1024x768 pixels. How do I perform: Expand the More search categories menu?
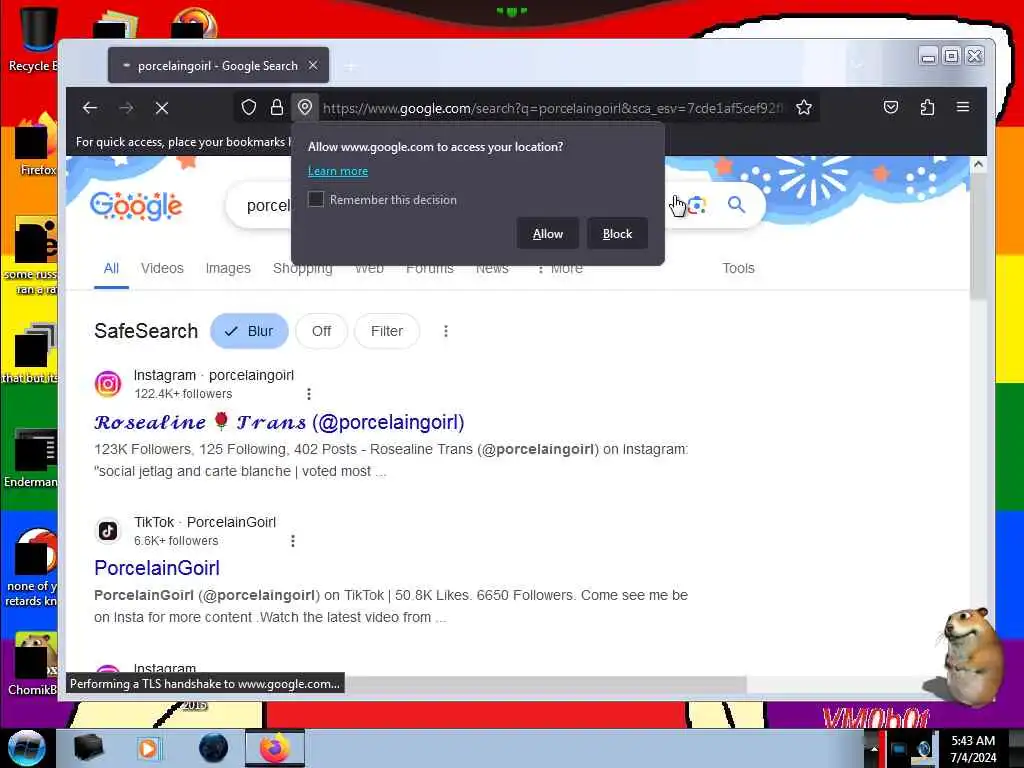560,269
